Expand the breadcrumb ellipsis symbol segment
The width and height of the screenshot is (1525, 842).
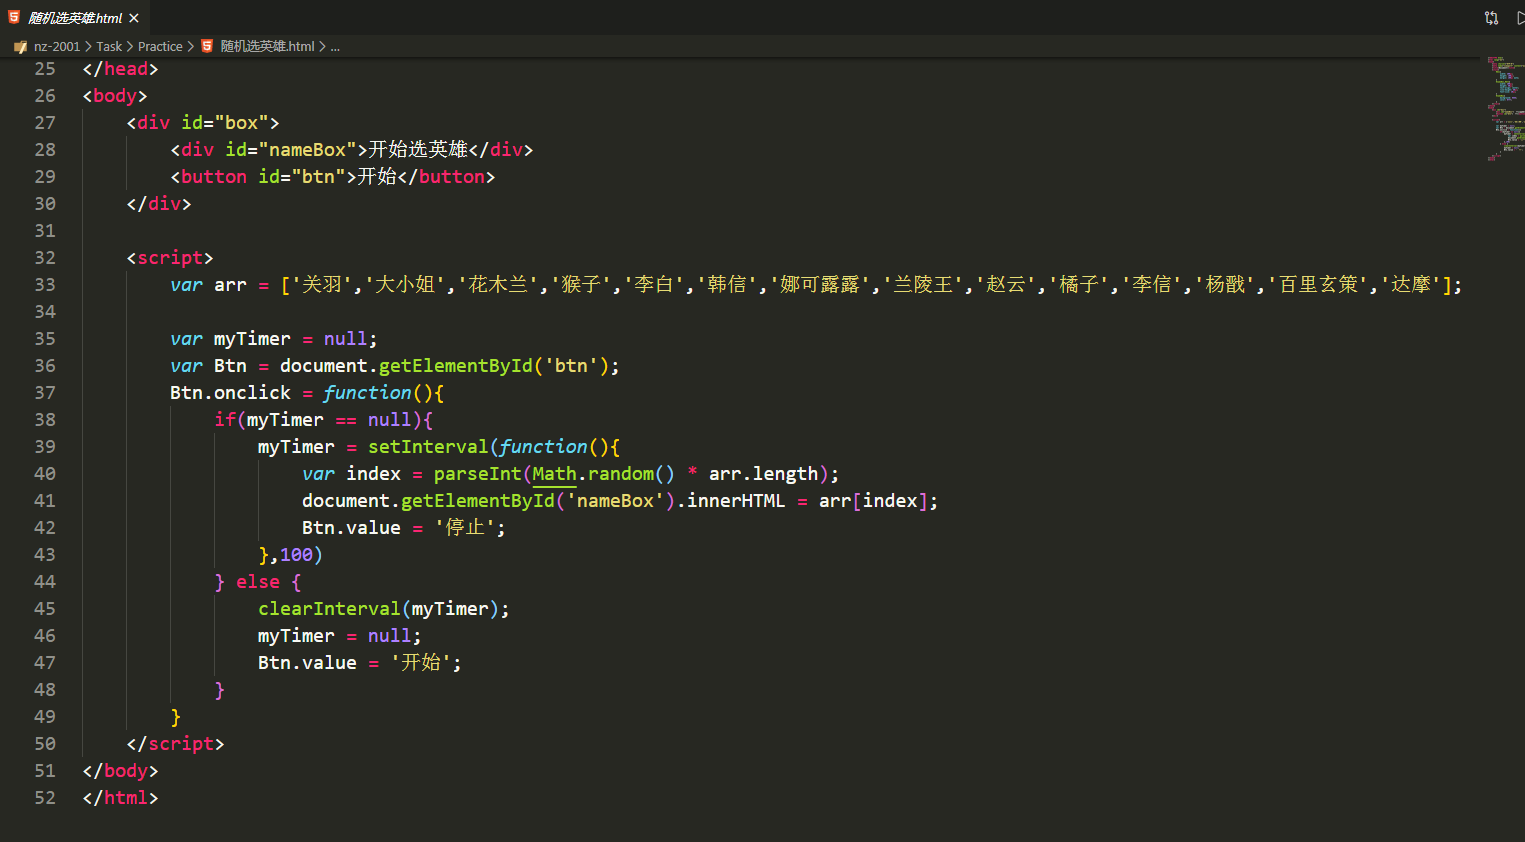335,47
